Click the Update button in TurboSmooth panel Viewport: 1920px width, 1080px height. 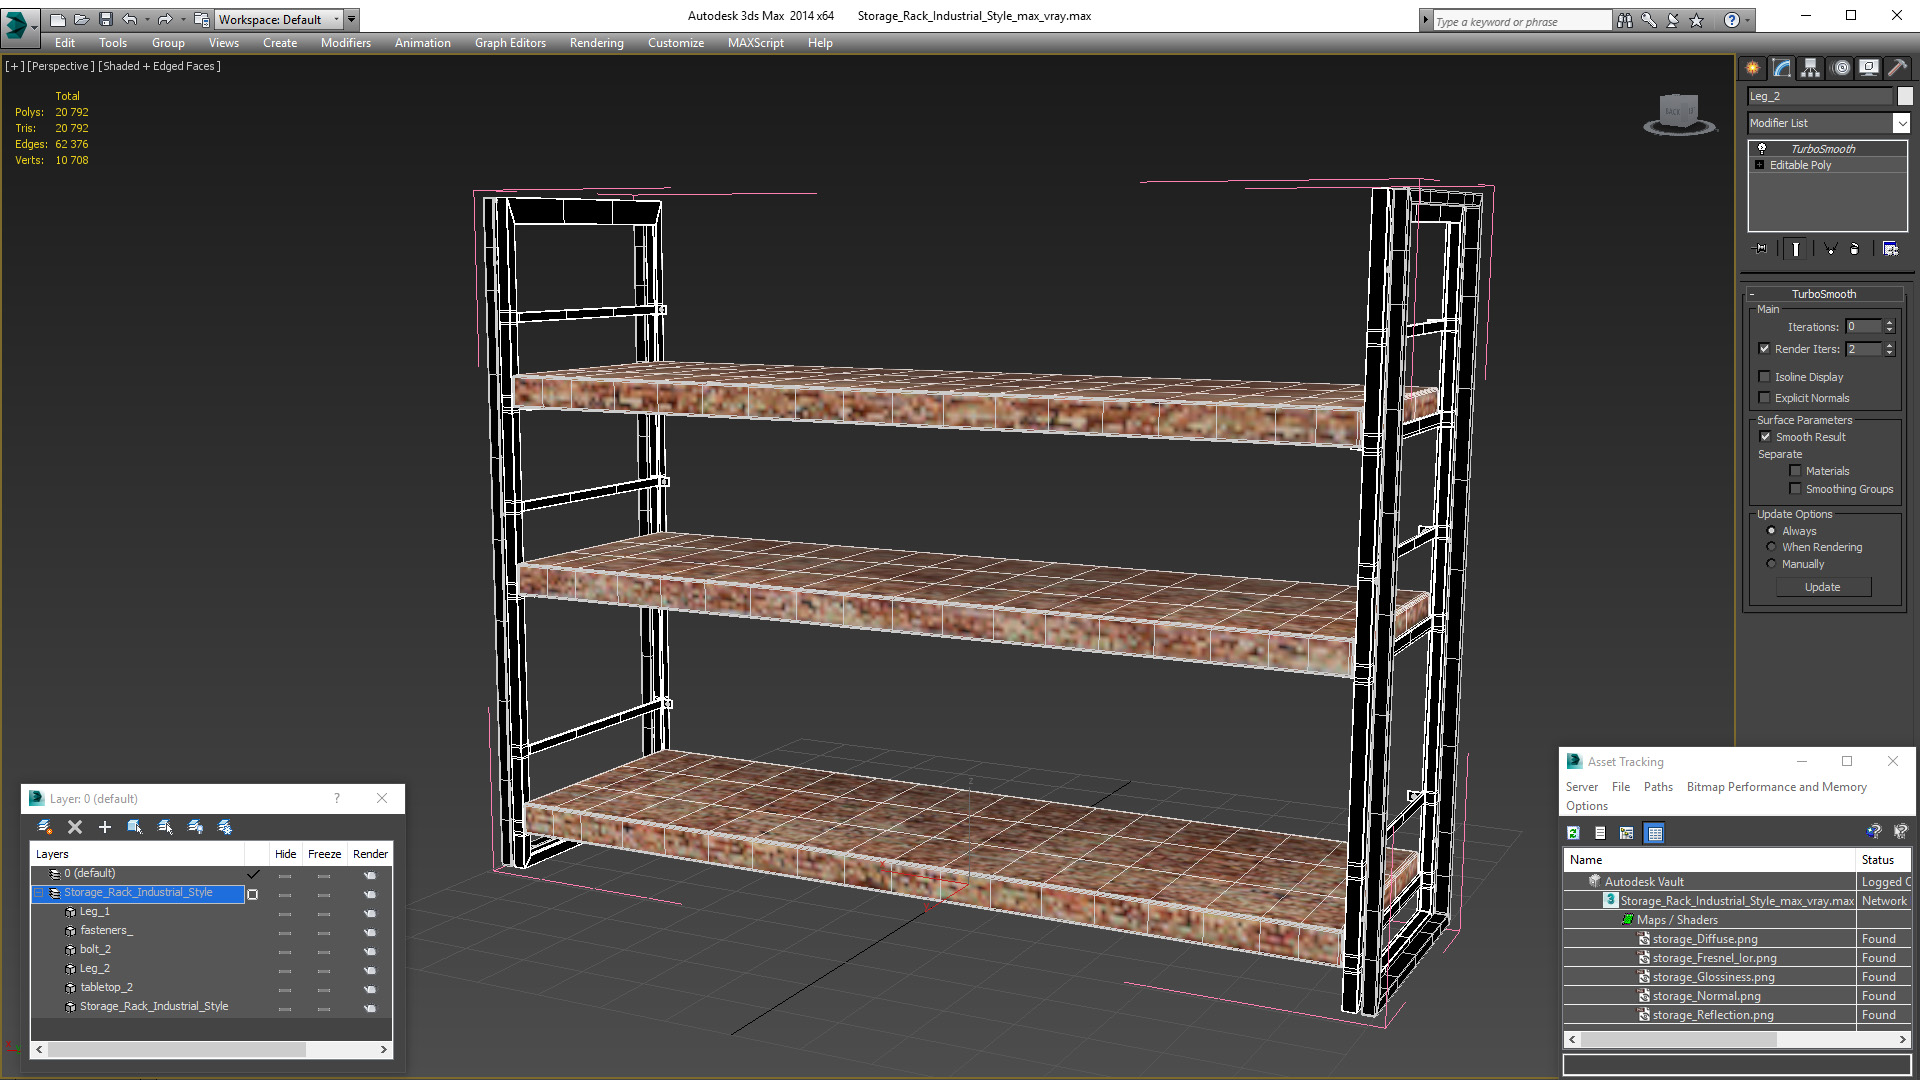(1822, 587)
